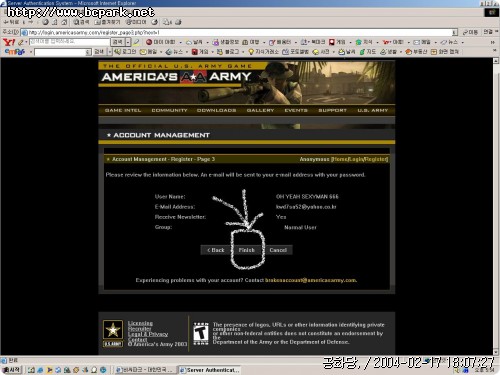The image size is (500, 375).
Task: Click the Cancel button
Action: [x=278, y=250]
